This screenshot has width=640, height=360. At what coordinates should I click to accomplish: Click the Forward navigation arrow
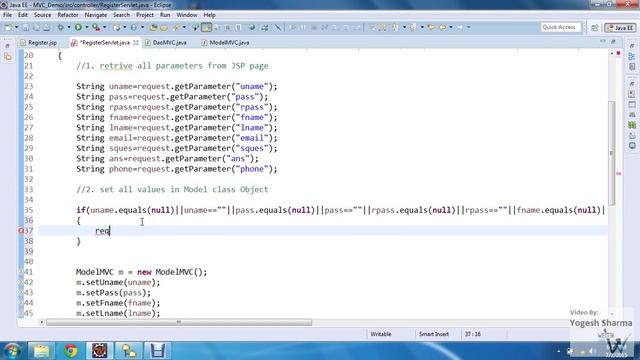[460, 27]
